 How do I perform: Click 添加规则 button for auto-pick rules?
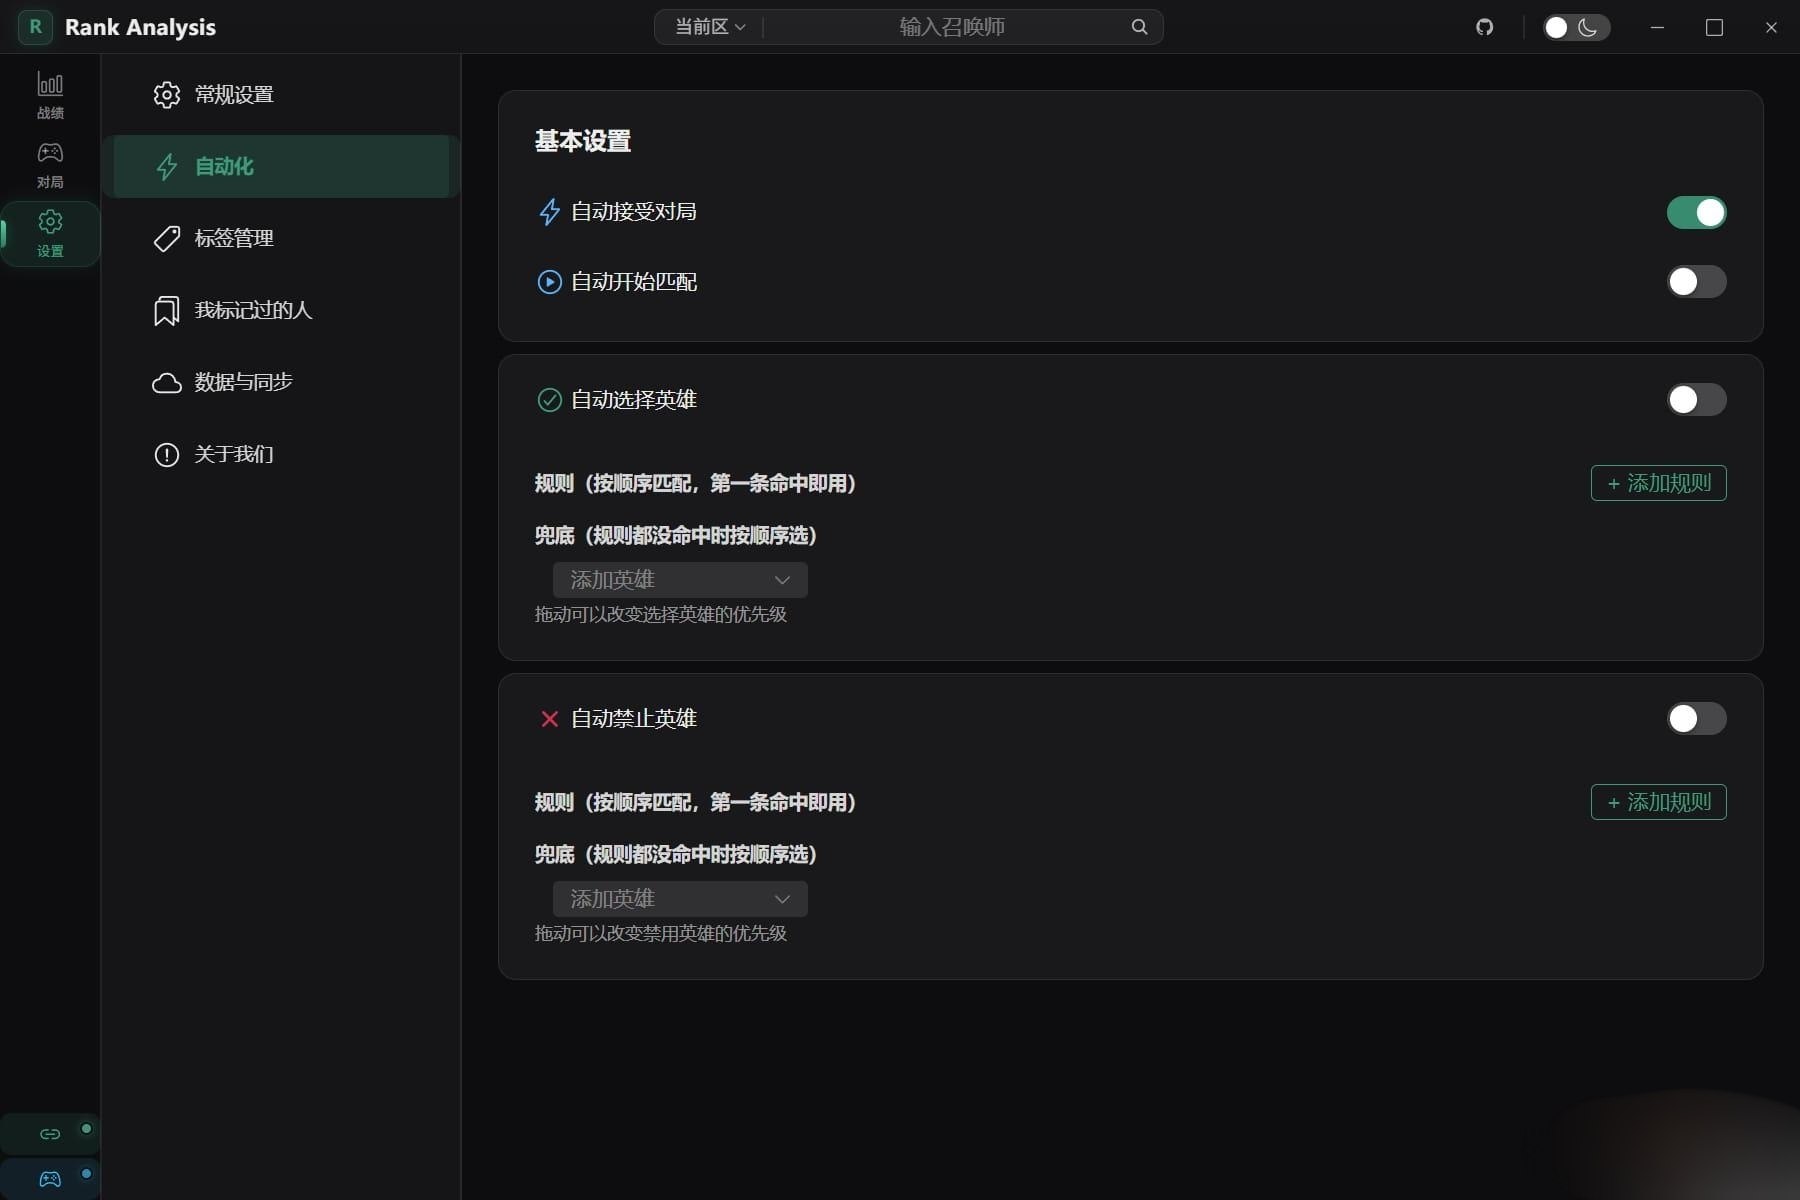pos(1658,483)
